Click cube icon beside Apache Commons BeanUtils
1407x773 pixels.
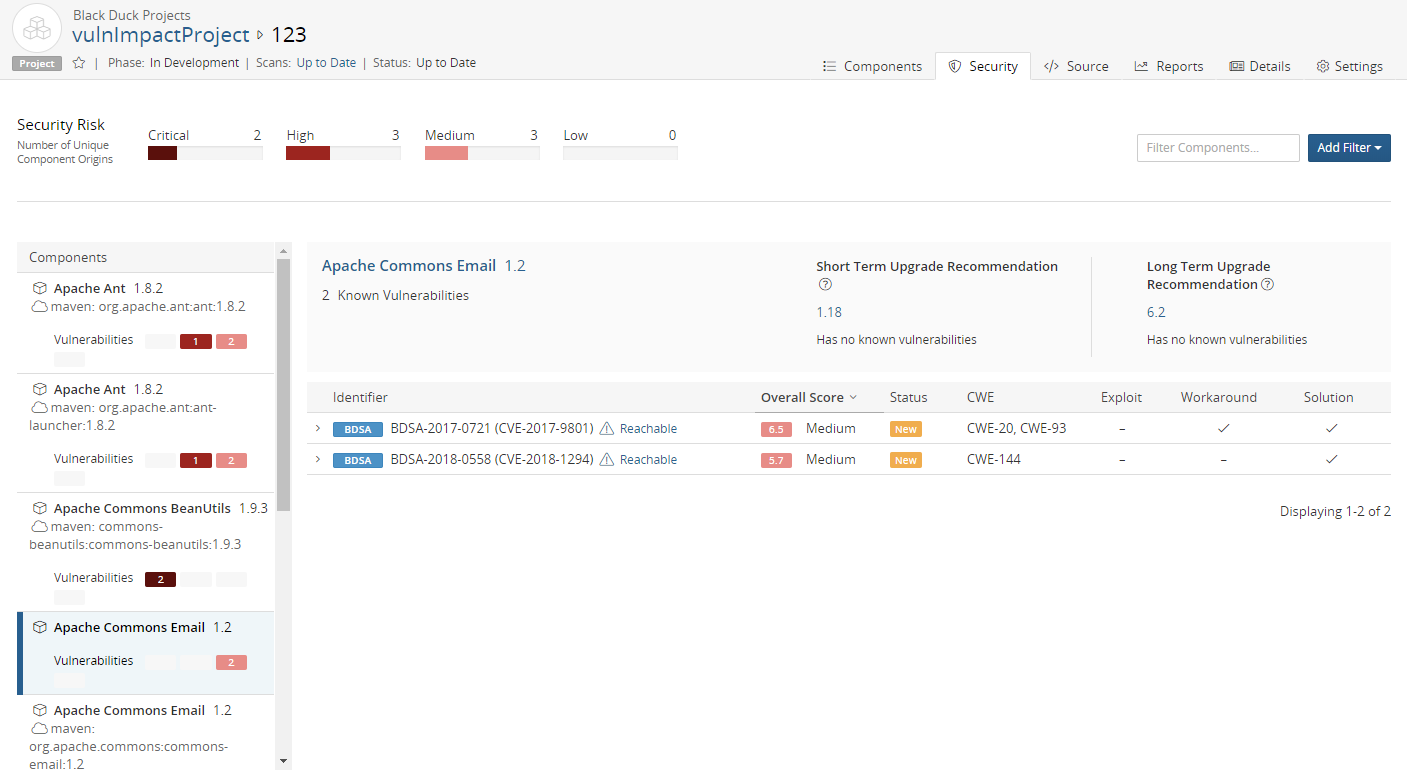tap(40, 509)
